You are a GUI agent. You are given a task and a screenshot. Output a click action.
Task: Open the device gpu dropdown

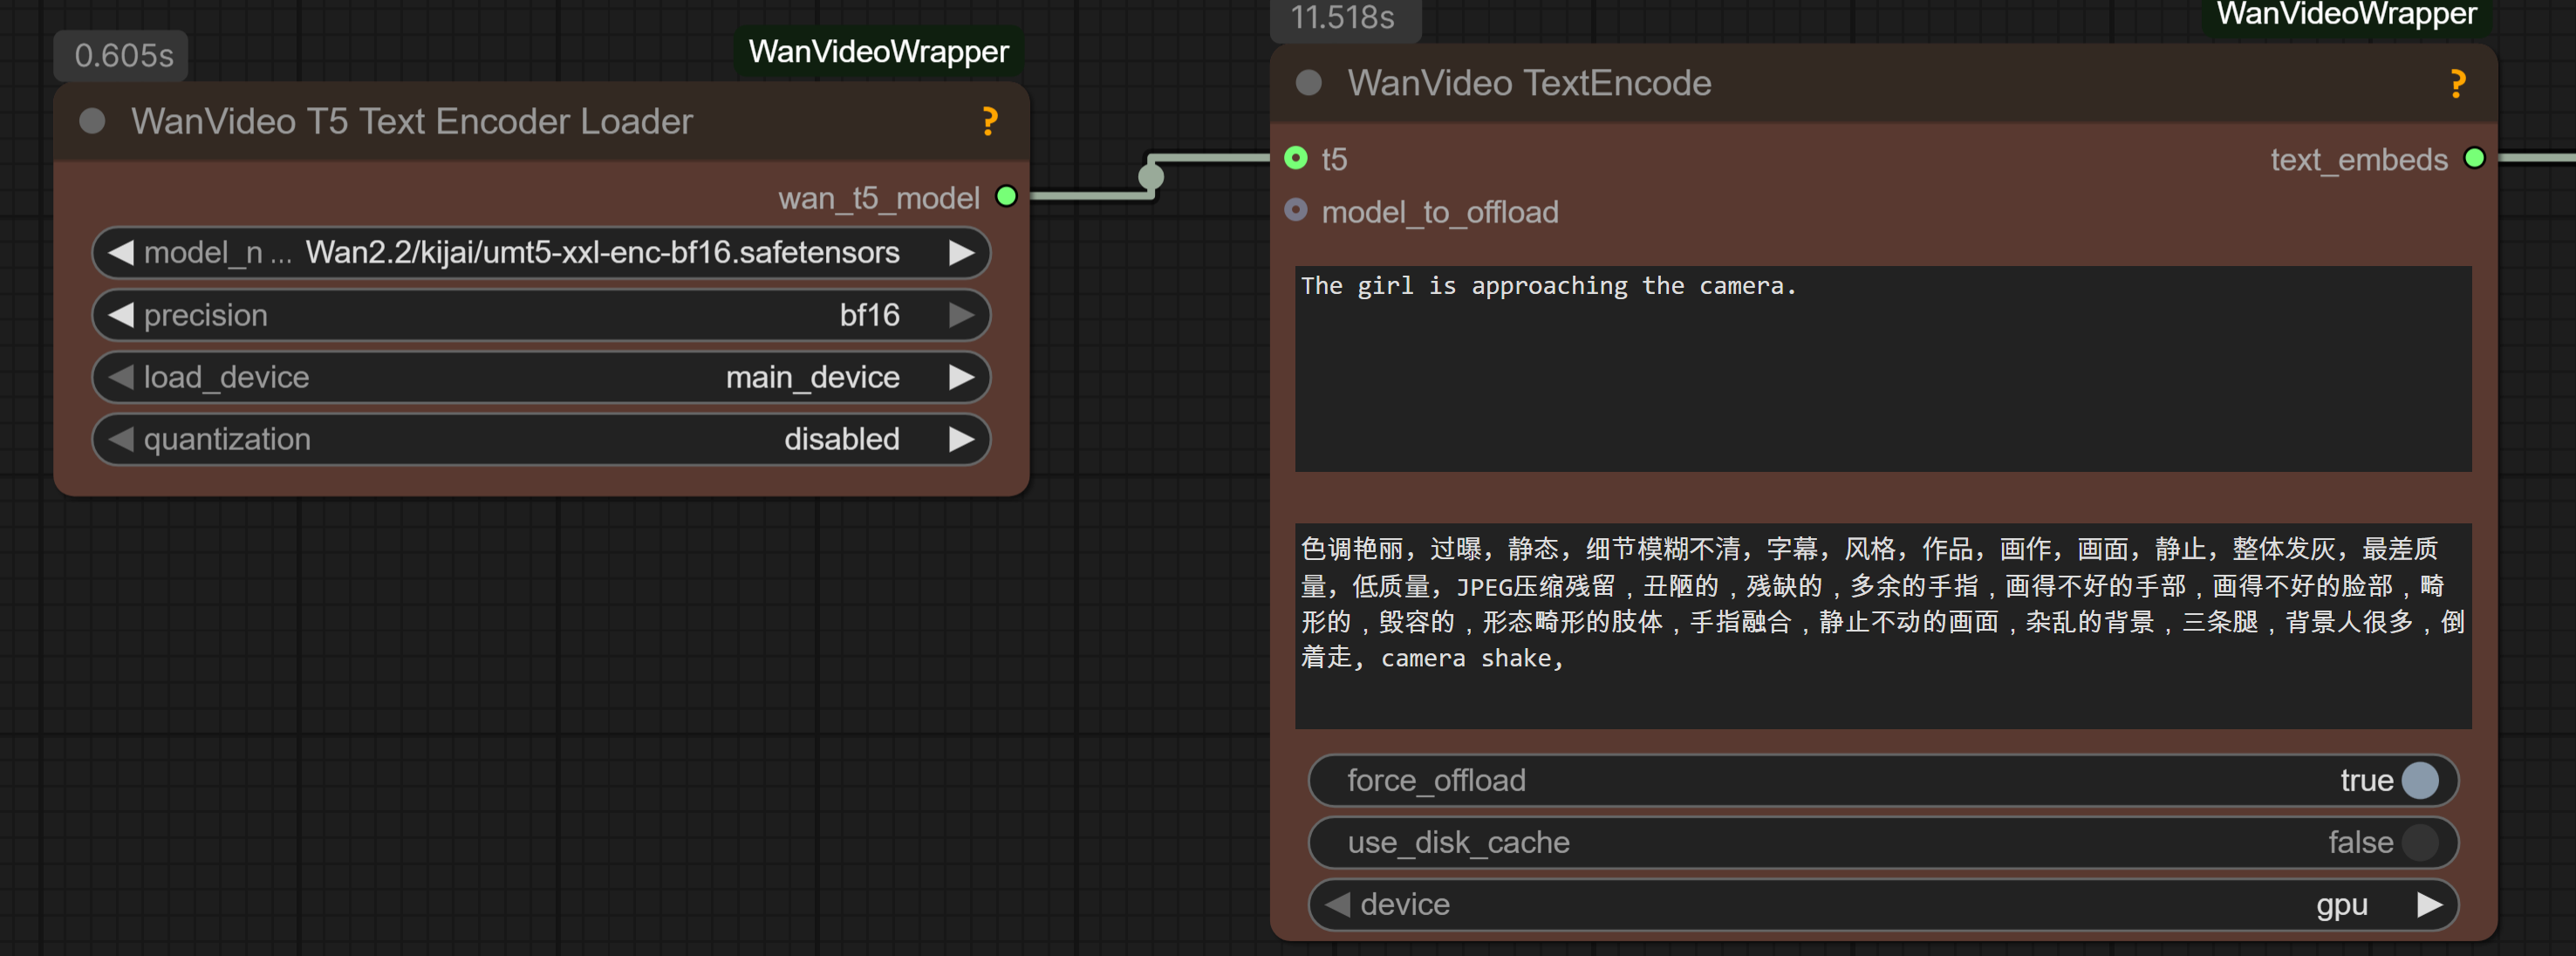pos(1883,904)
